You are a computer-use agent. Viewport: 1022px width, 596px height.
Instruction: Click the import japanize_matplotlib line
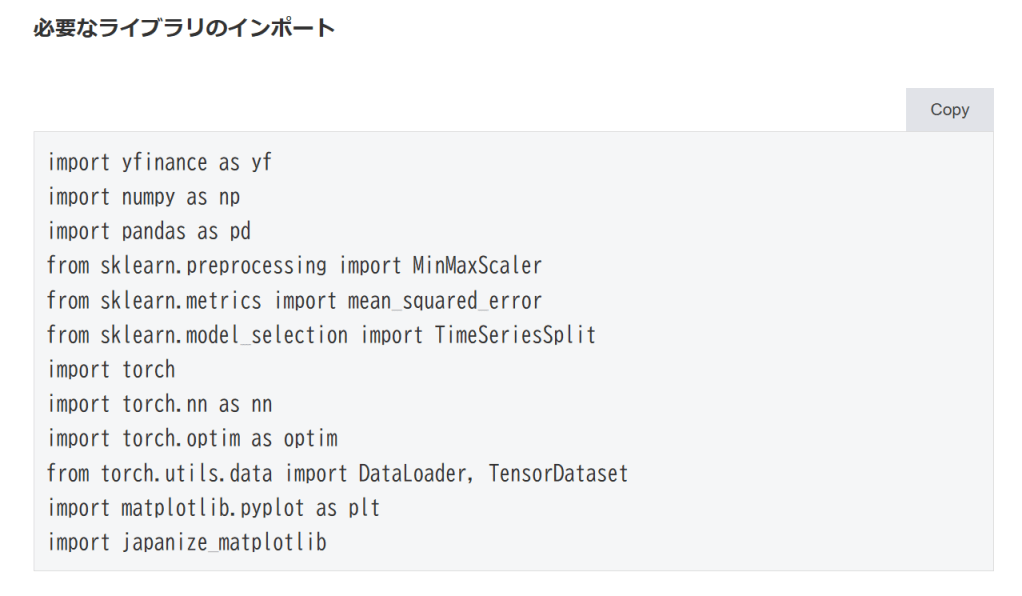(187, 542)
